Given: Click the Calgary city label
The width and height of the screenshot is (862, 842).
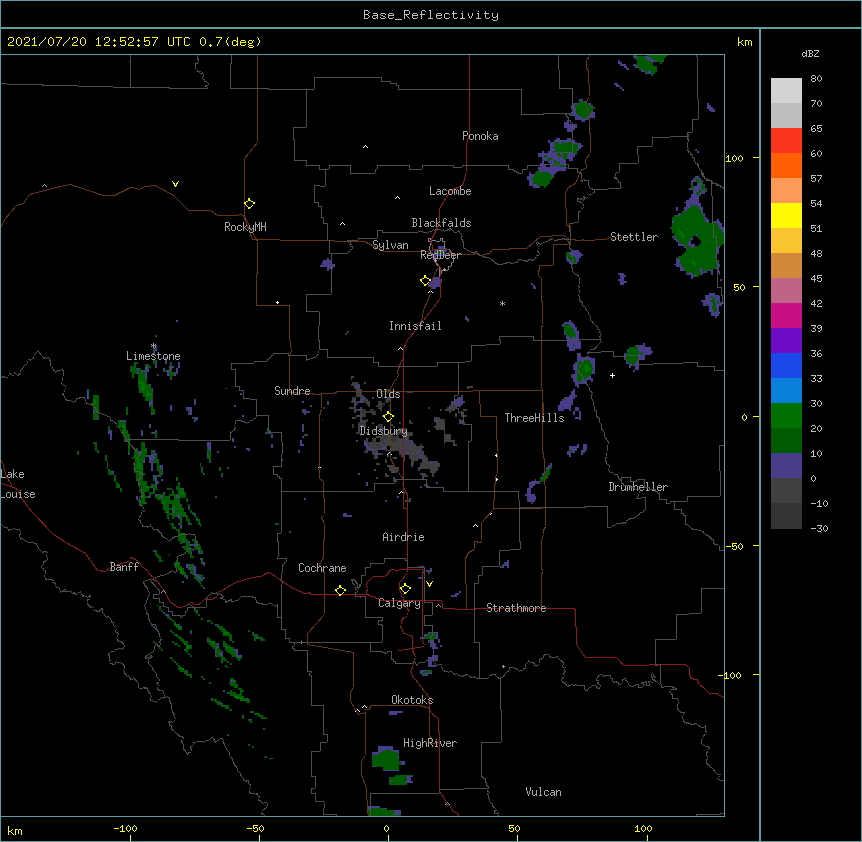Looking at the screenshot, I should click(x=399, y=603).
